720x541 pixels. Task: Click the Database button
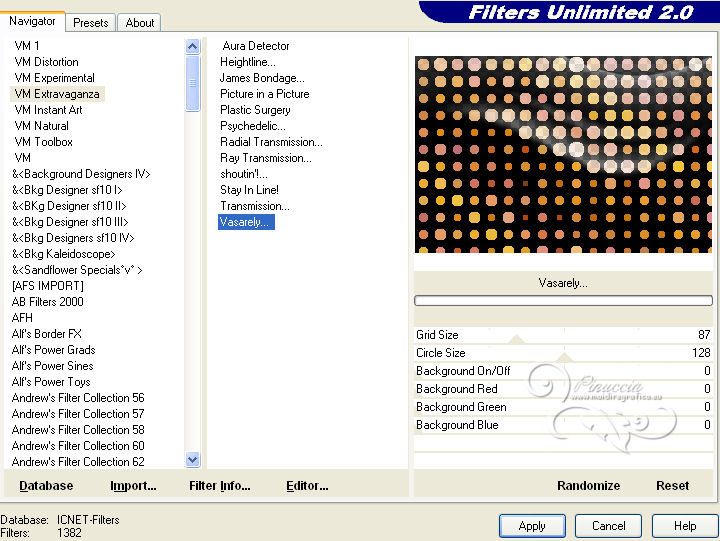(46, 486)
